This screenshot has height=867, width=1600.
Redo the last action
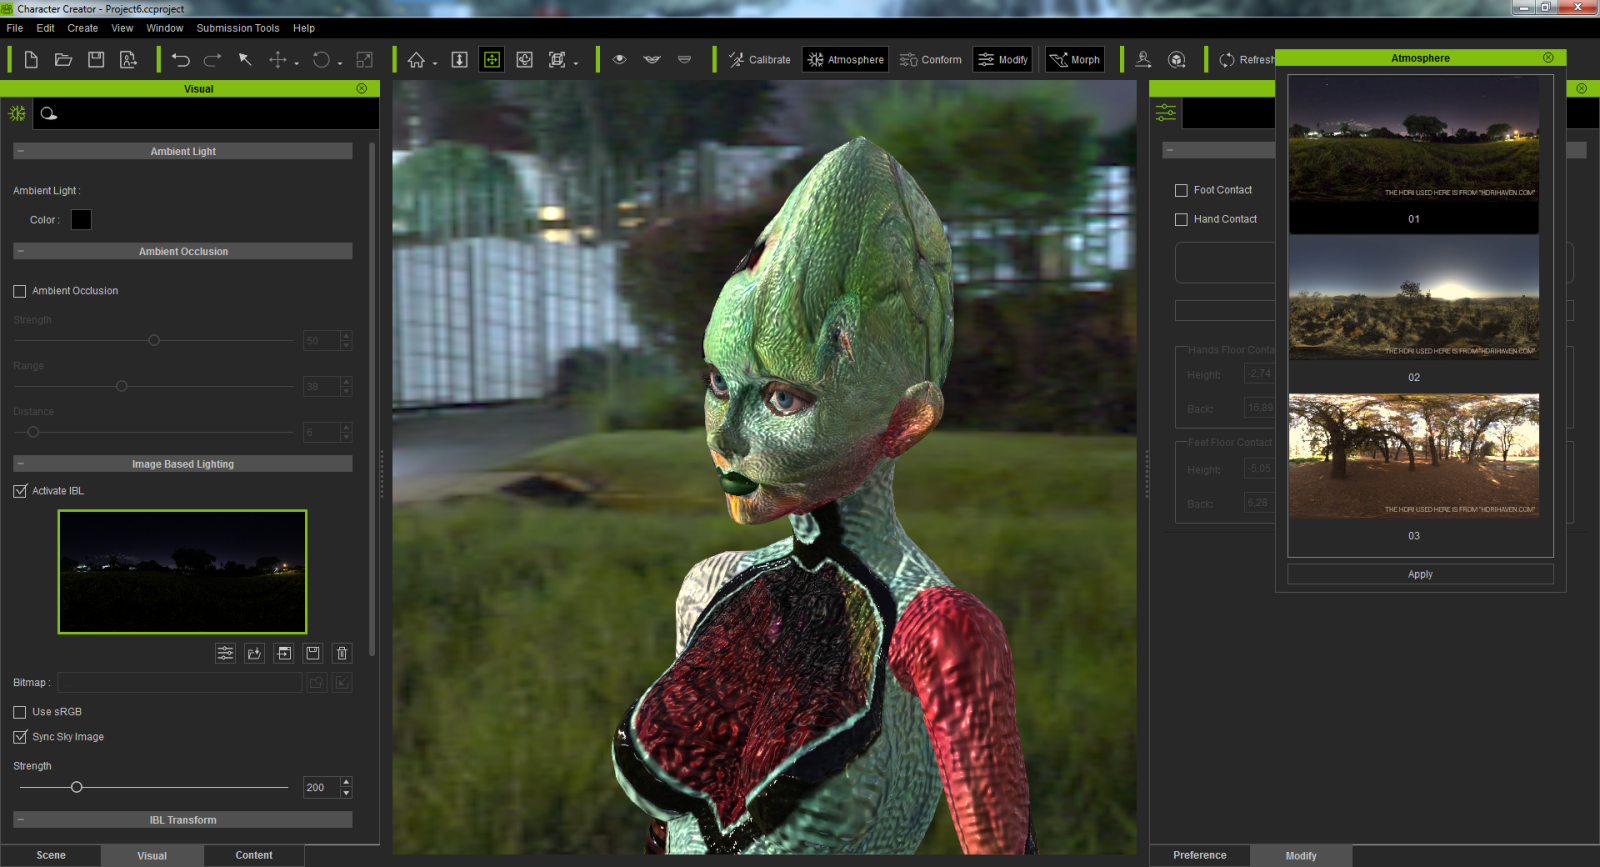coord(213,60)
